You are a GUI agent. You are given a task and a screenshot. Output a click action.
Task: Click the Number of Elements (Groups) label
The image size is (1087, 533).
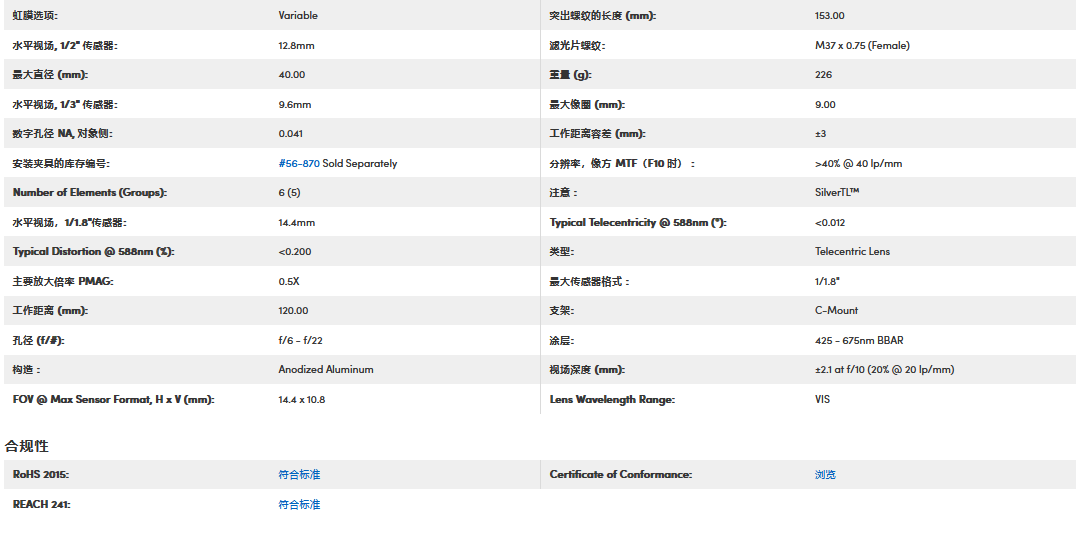(x=89, y=192)
